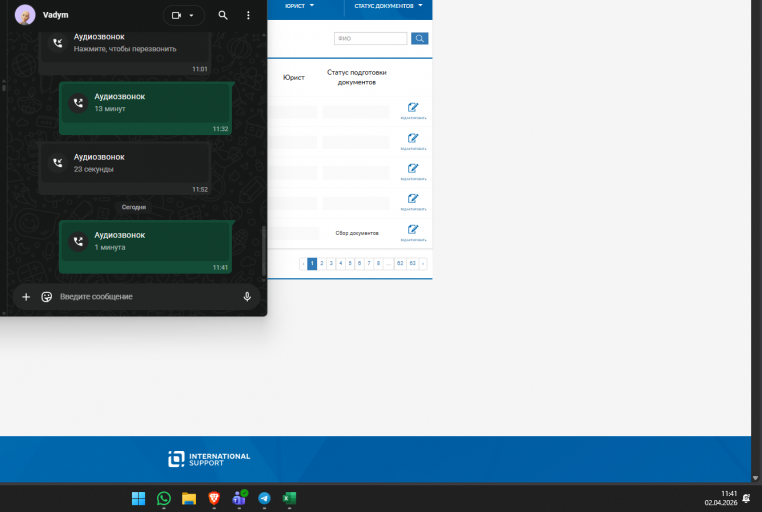Screen dimensions: 762x512
Task: Open Excel from the taskbar
Action: click(289, 498)
